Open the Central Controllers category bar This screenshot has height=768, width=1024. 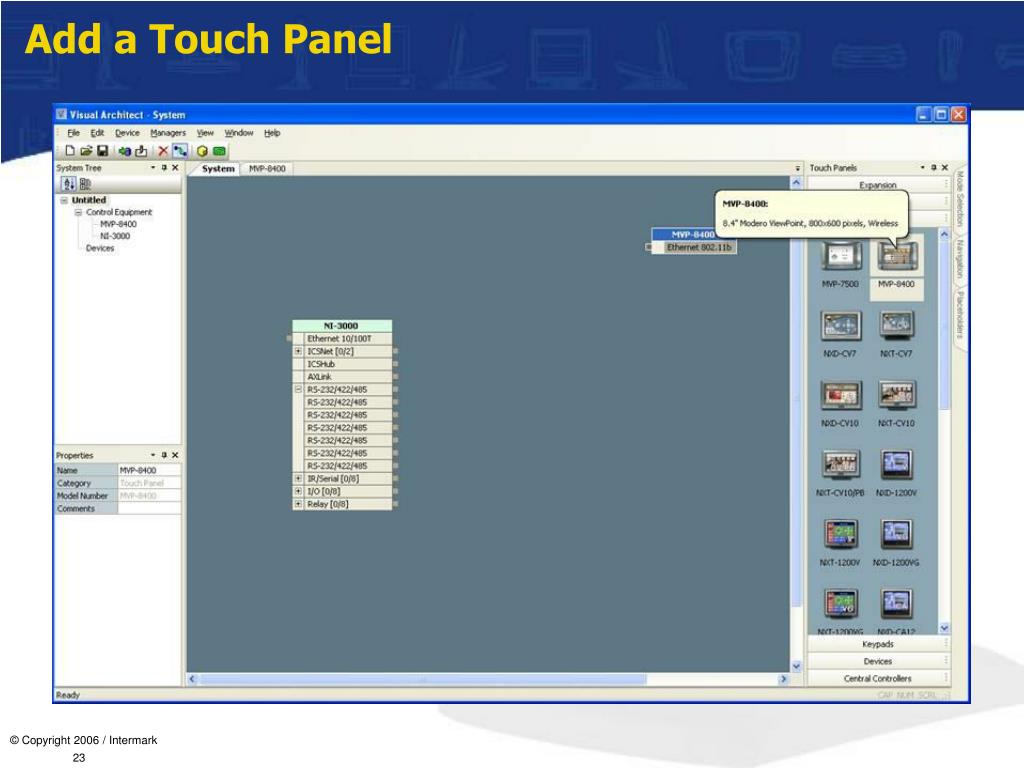878,679
